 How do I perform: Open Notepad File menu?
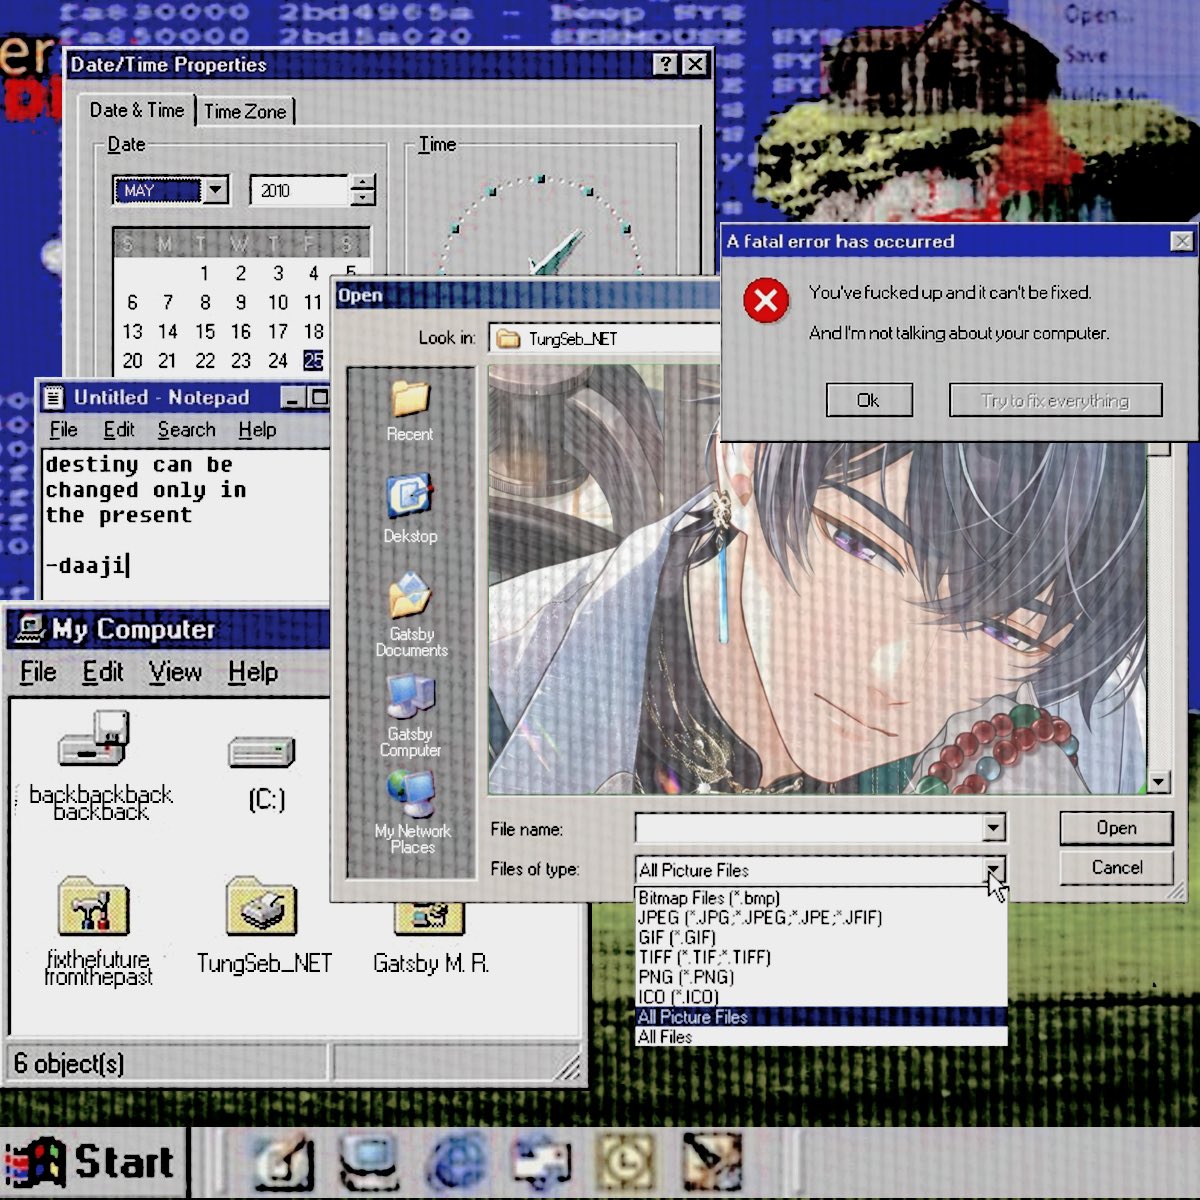(63, 430)
